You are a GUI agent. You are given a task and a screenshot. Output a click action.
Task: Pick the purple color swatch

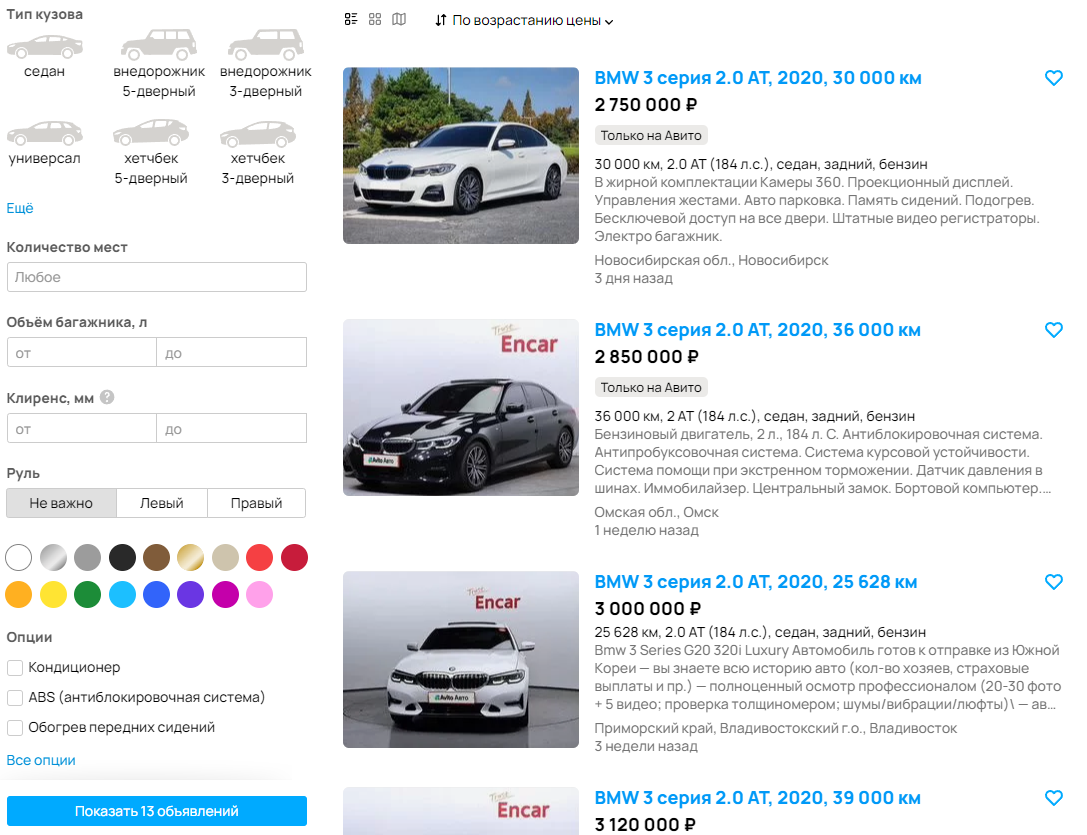191,594
